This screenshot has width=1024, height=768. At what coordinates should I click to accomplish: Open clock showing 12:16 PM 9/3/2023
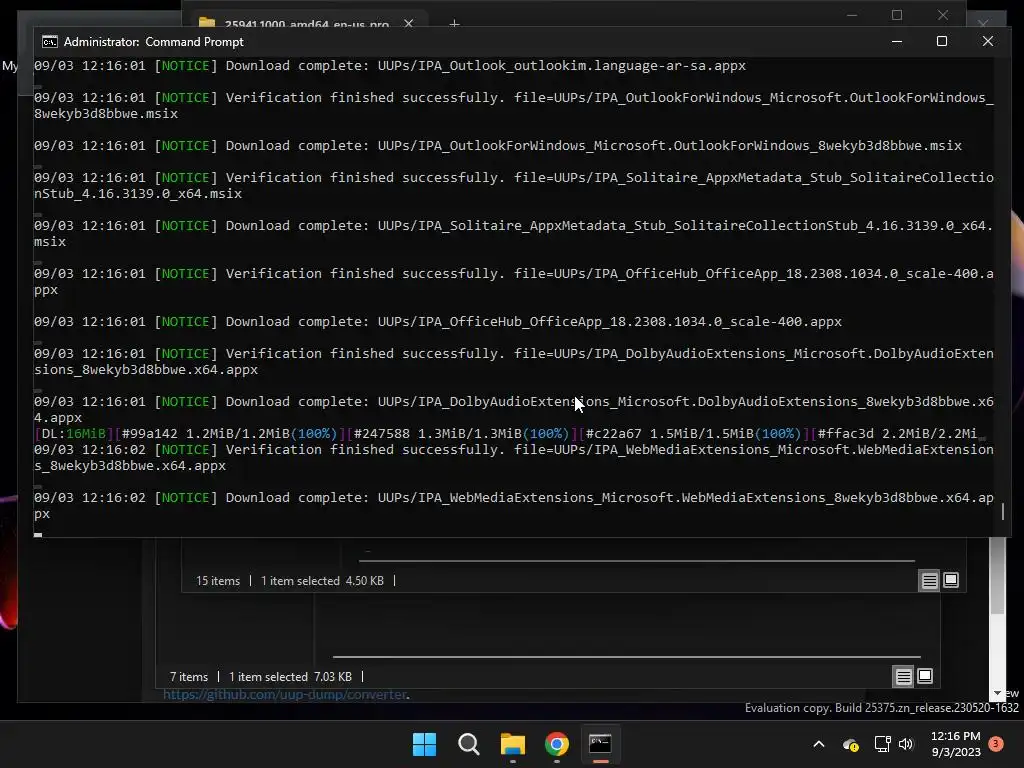955,744
